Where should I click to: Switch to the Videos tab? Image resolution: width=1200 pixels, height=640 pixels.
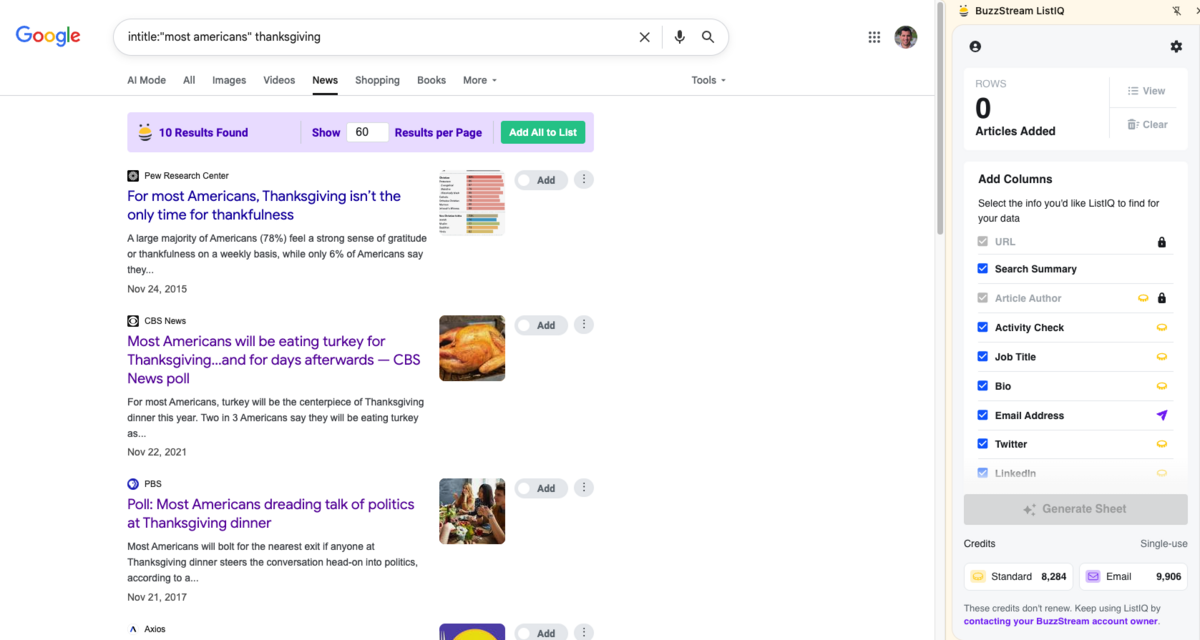(x=279, y=80)
